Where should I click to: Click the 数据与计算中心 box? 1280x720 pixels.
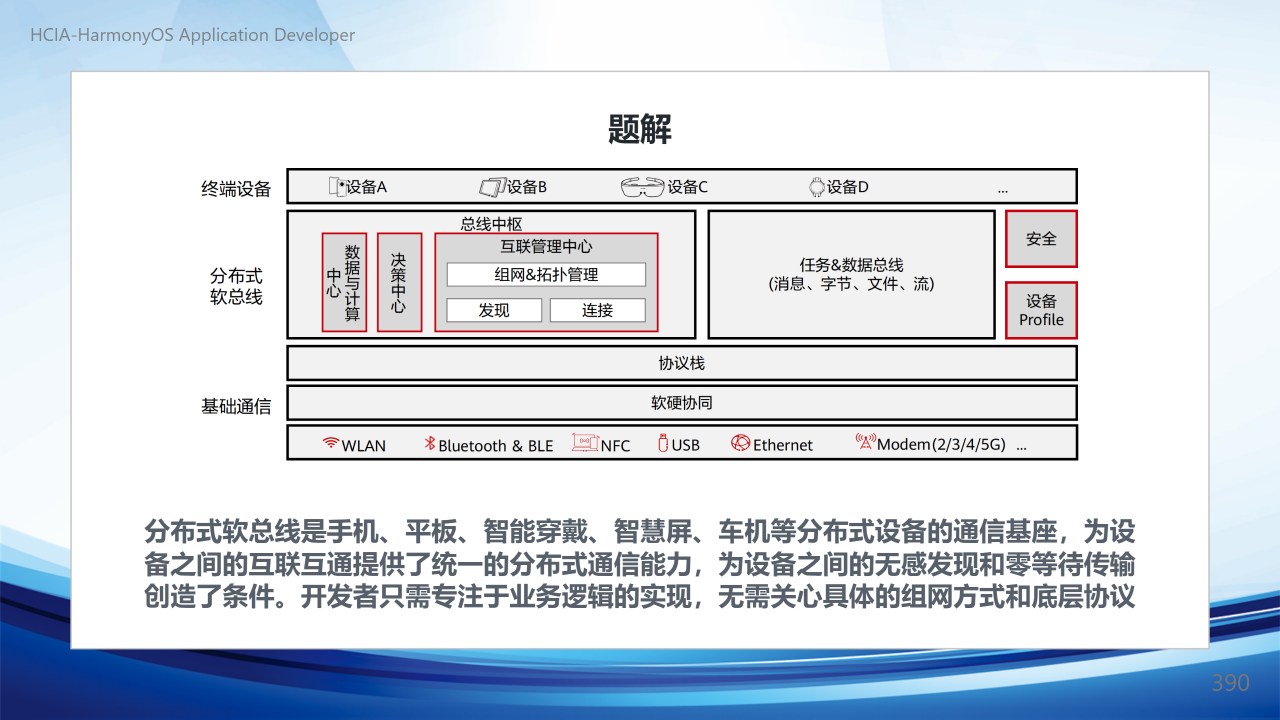(x=344, y=282)
